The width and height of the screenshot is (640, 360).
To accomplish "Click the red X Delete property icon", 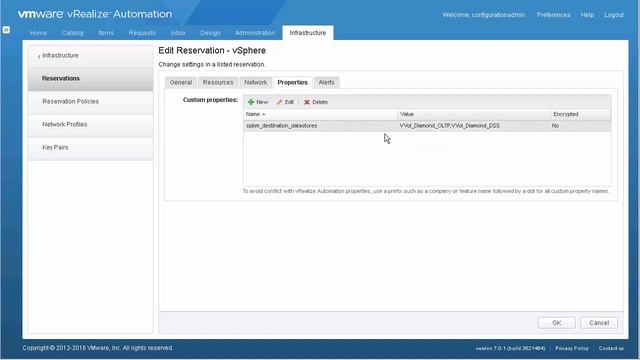I will [307, 102].
